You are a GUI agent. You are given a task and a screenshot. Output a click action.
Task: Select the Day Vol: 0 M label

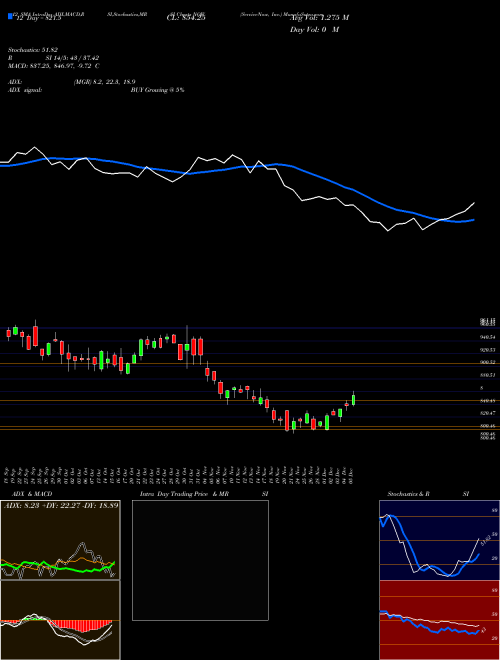(314, 30)
